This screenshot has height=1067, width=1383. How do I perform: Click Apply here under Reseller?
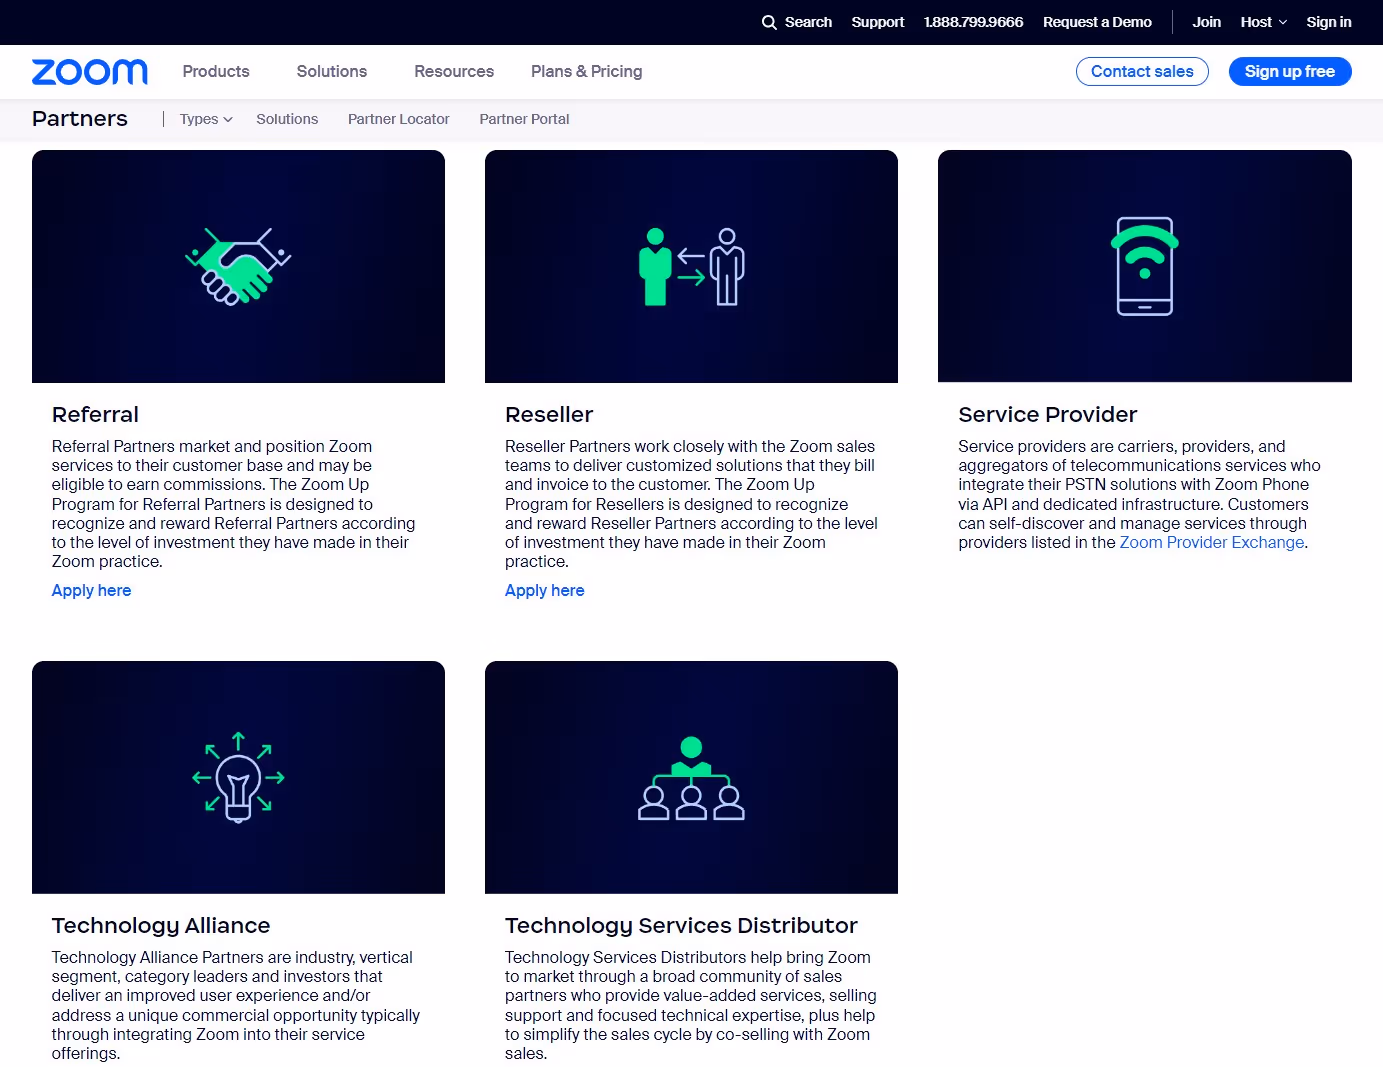[545, 591]
